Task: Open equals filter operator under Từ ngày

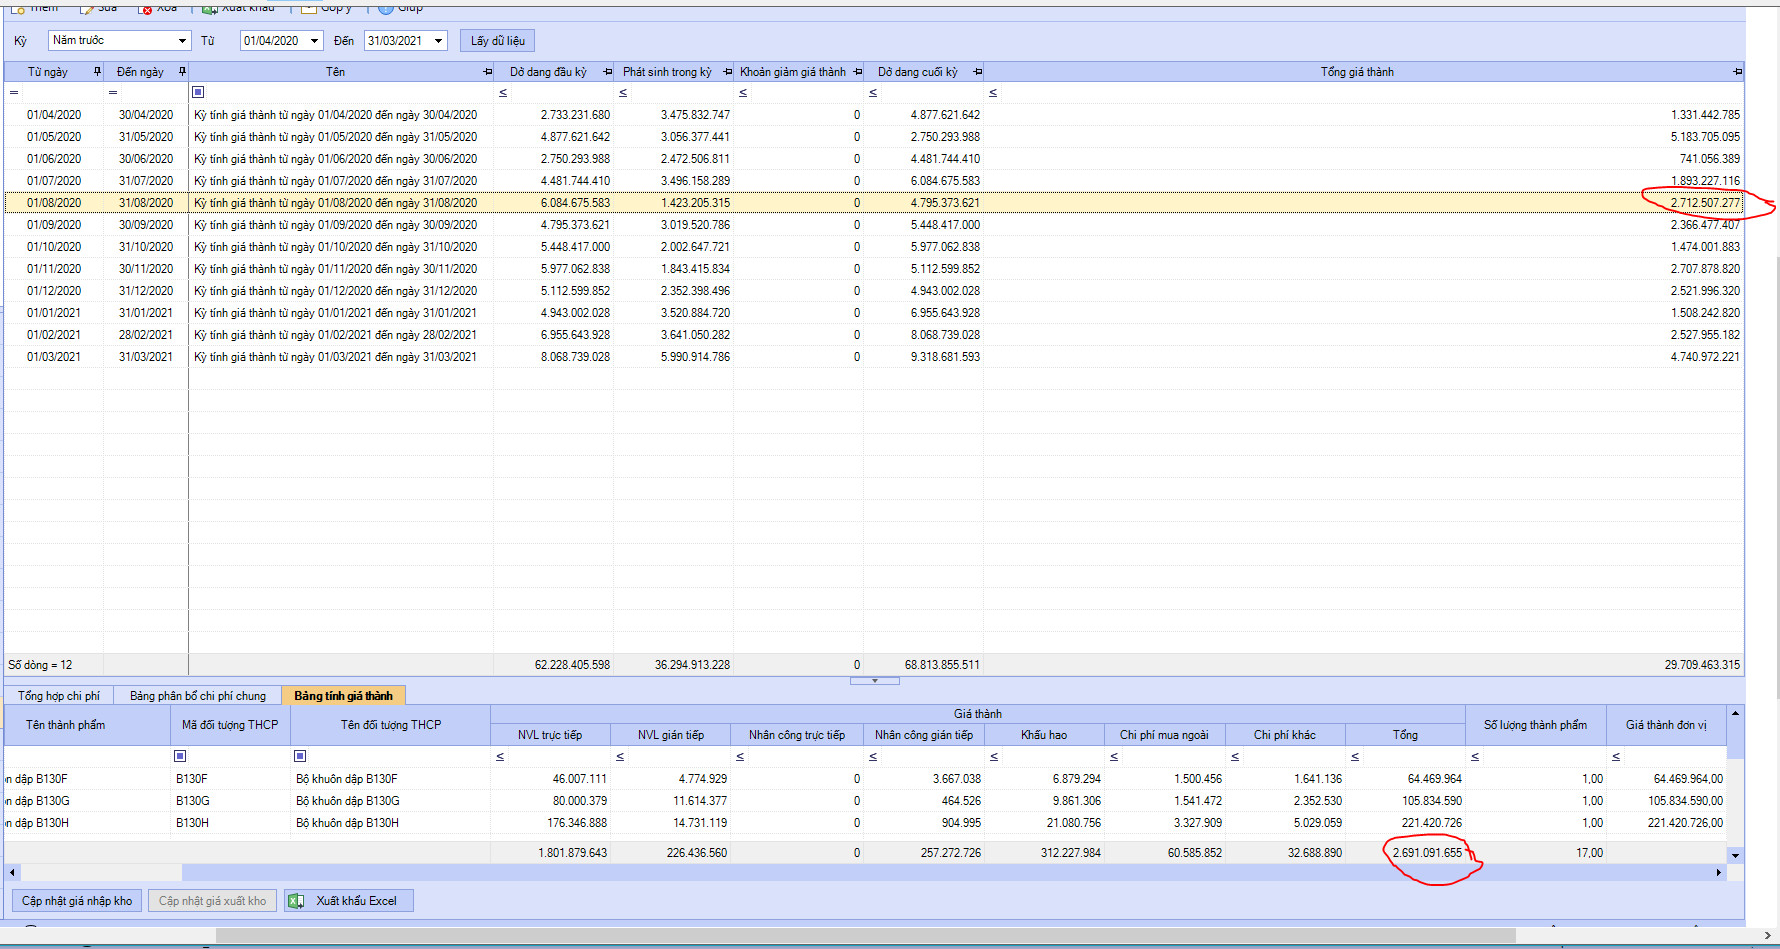Action: click(x=14, y=92)
